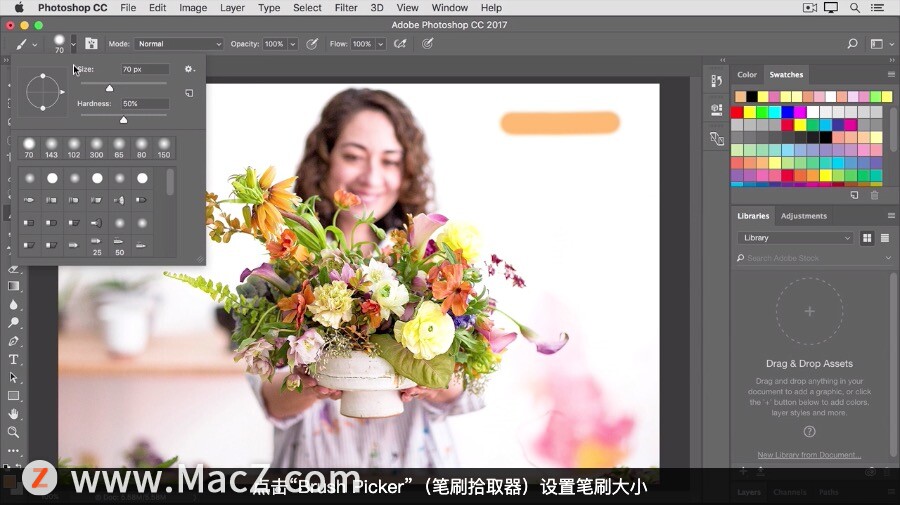Viewport: 900px width, 505px height.
Task: Open the Filter menu
Action: coord(346,8)
